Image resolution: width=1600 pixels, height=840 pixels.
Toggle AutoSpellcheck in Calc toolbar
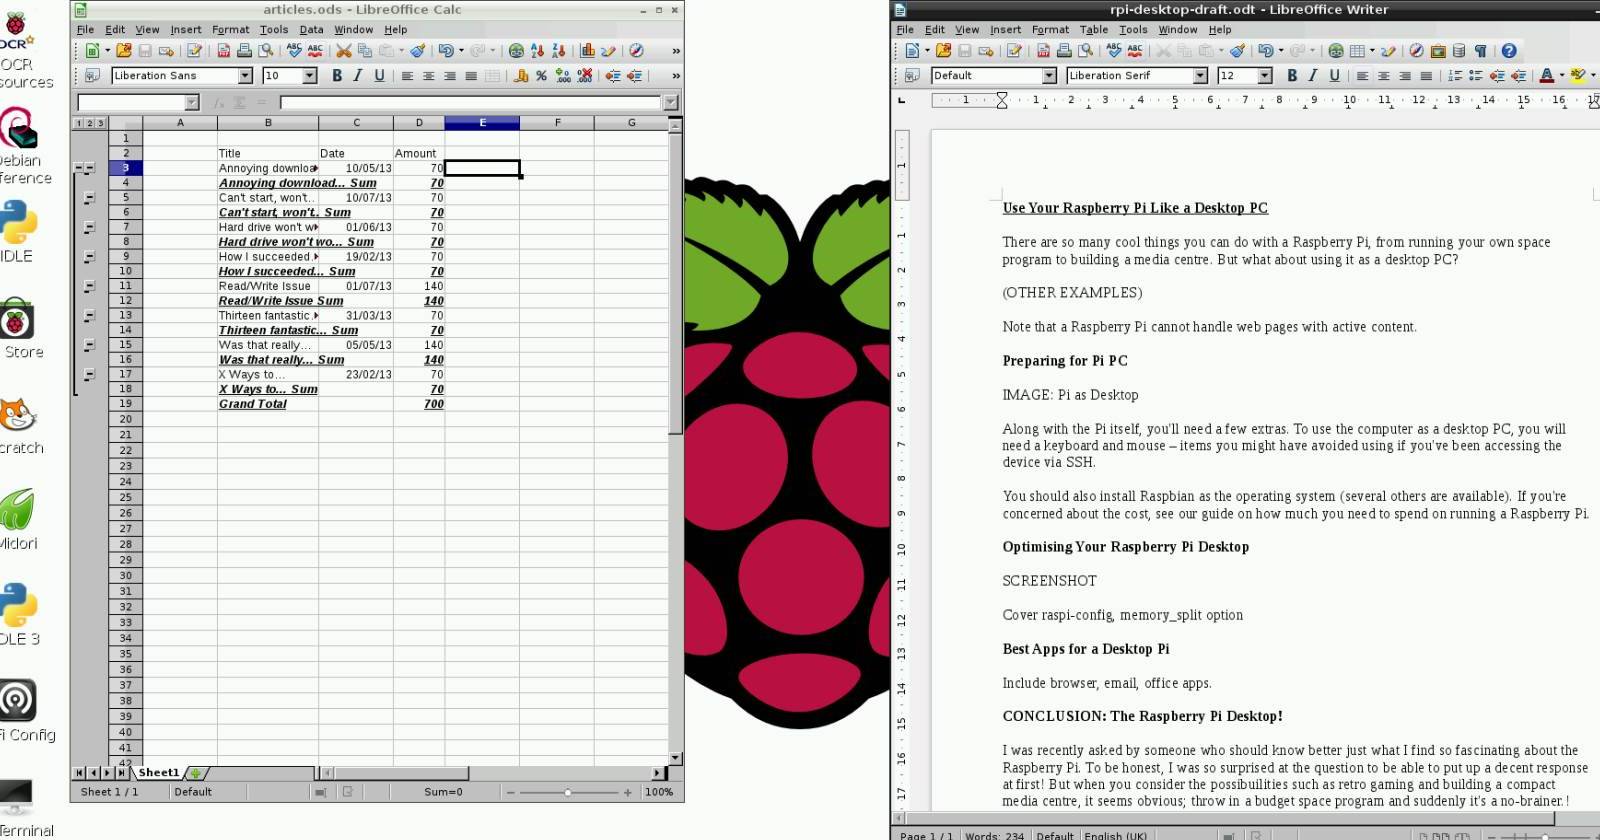click(315, 50)
